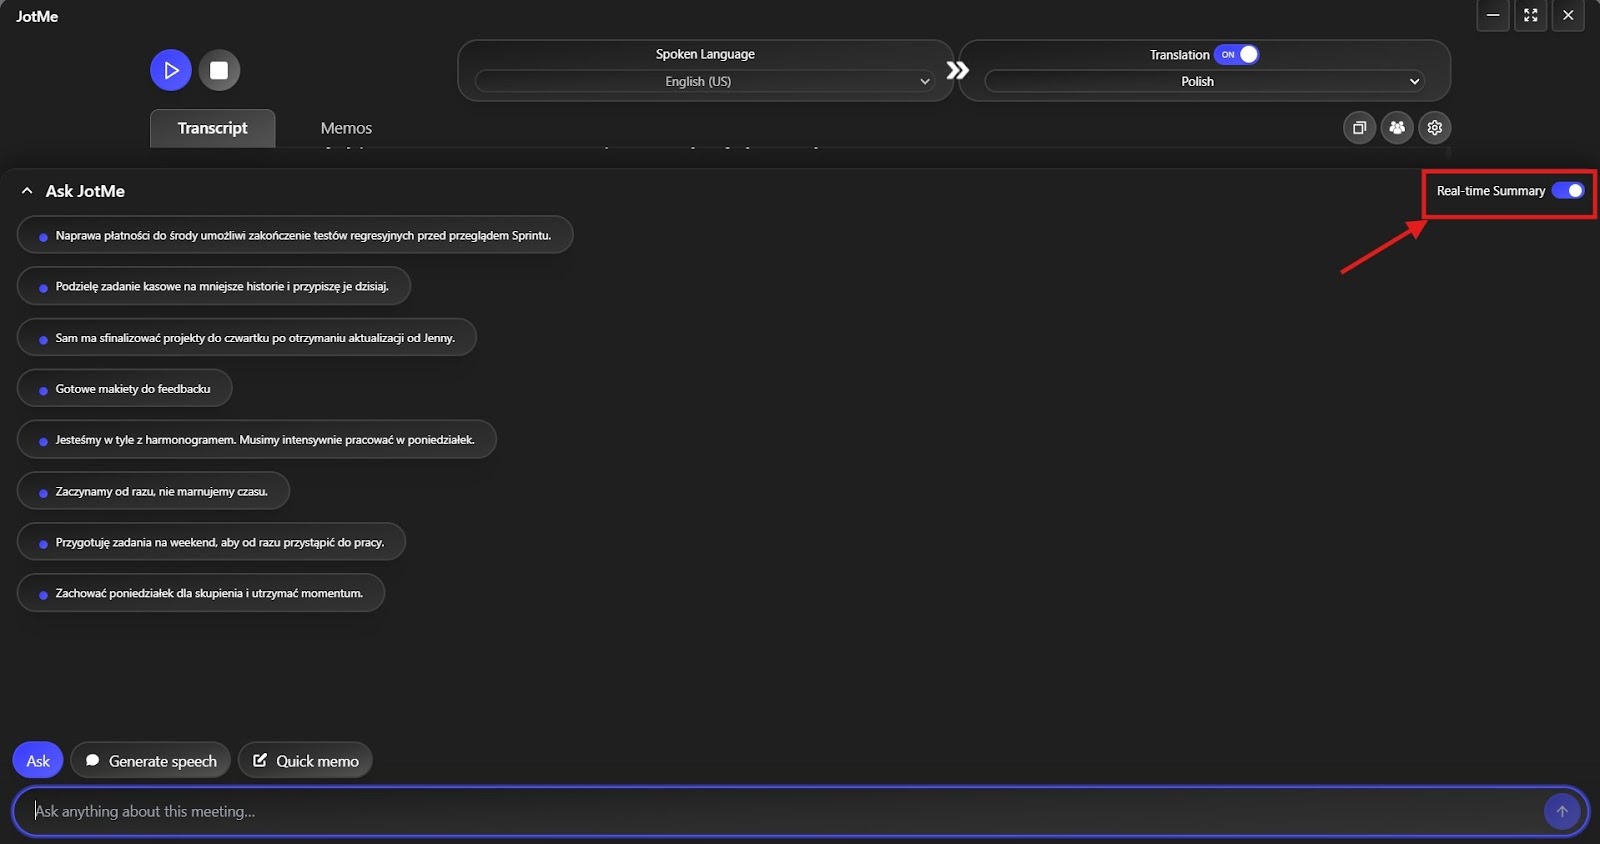Stop recording with the square stop button
Screen dimensions: 1600x844
[219, 70]
